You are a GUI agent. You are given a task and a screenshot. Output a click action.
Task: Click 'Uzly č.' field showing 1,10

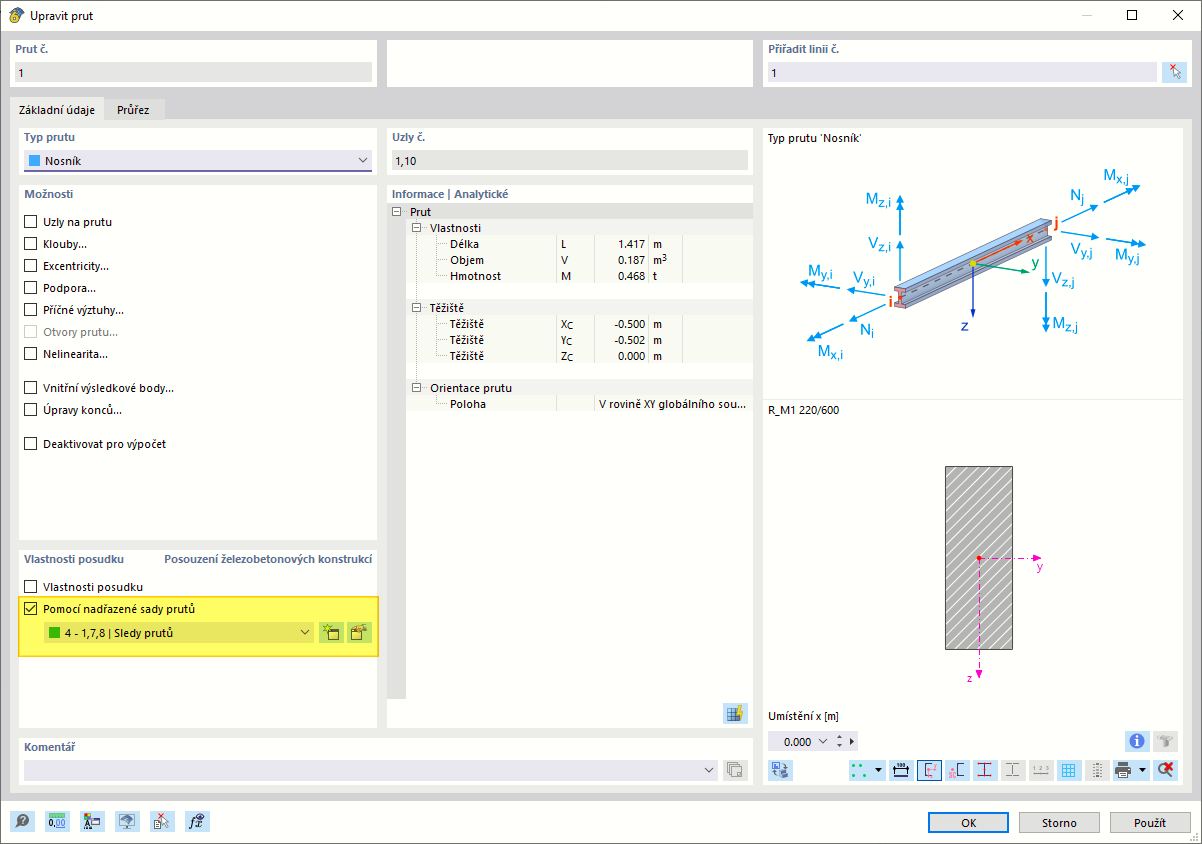point(569,160)
